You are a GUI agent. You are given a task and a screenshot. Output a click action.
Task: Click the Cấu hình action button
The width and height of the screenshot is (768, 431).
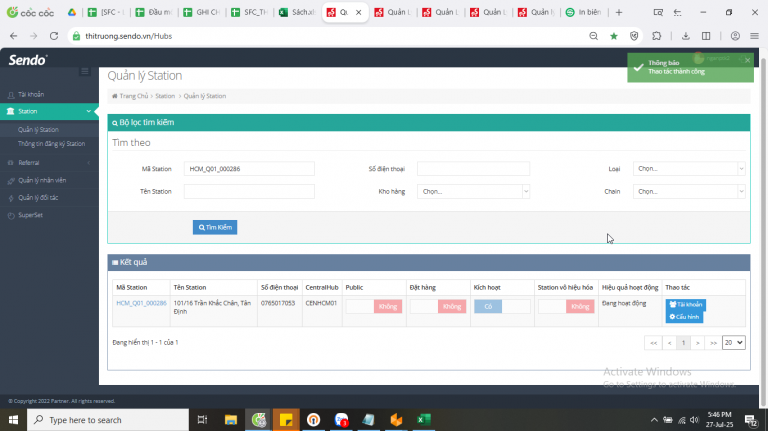coord(684,317)
